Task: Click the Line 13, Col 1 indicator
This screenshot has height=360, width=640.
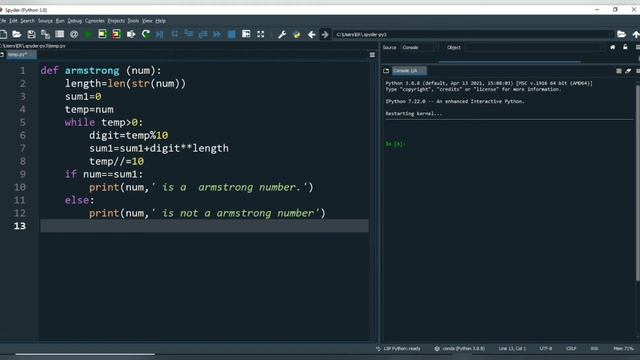Action: point(512,349)
